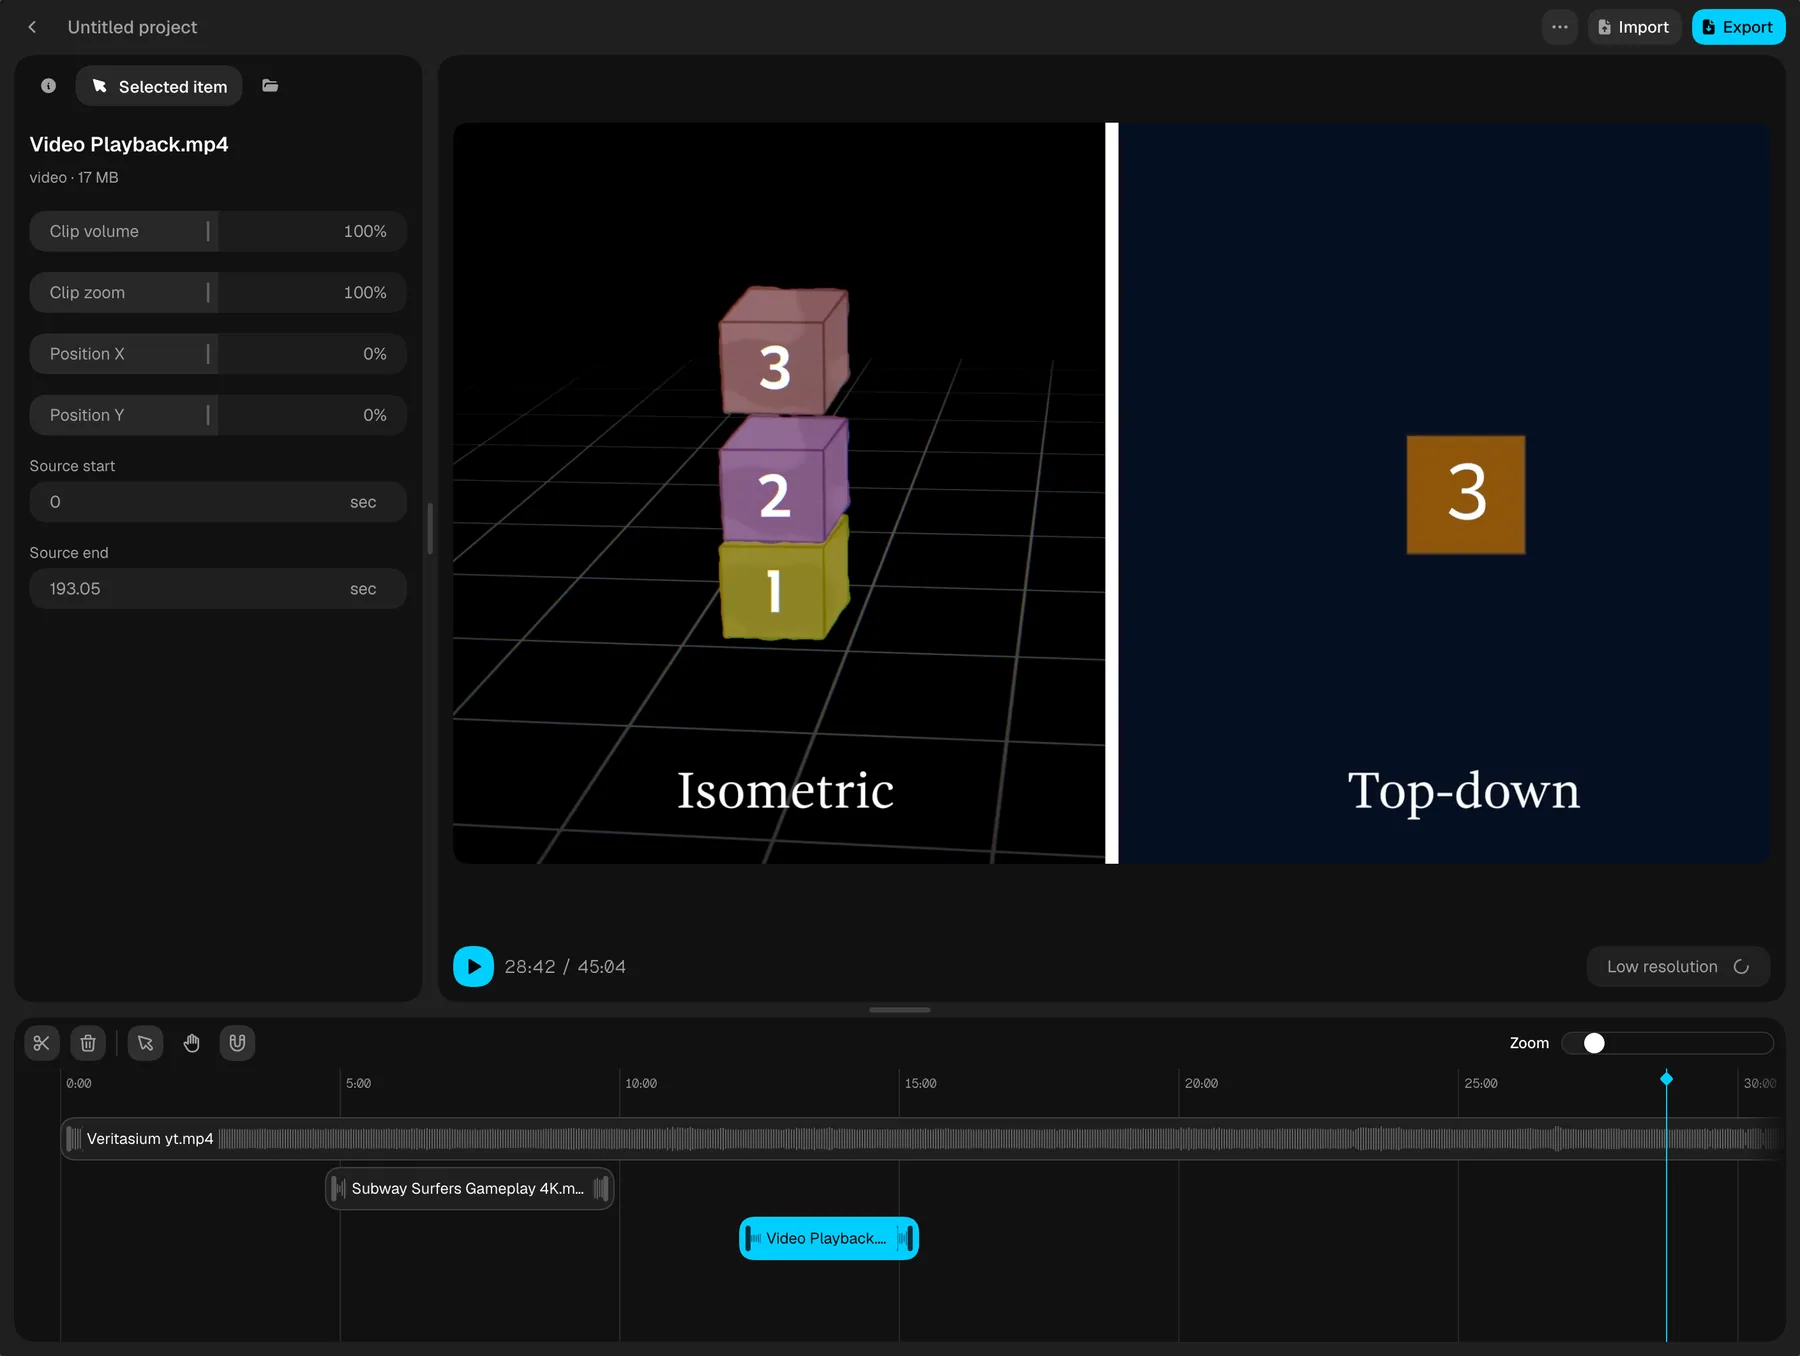The image size is (1800, 1356).
Task: Select the Veritasium yt.mp4 clip
Action: 918,1139
